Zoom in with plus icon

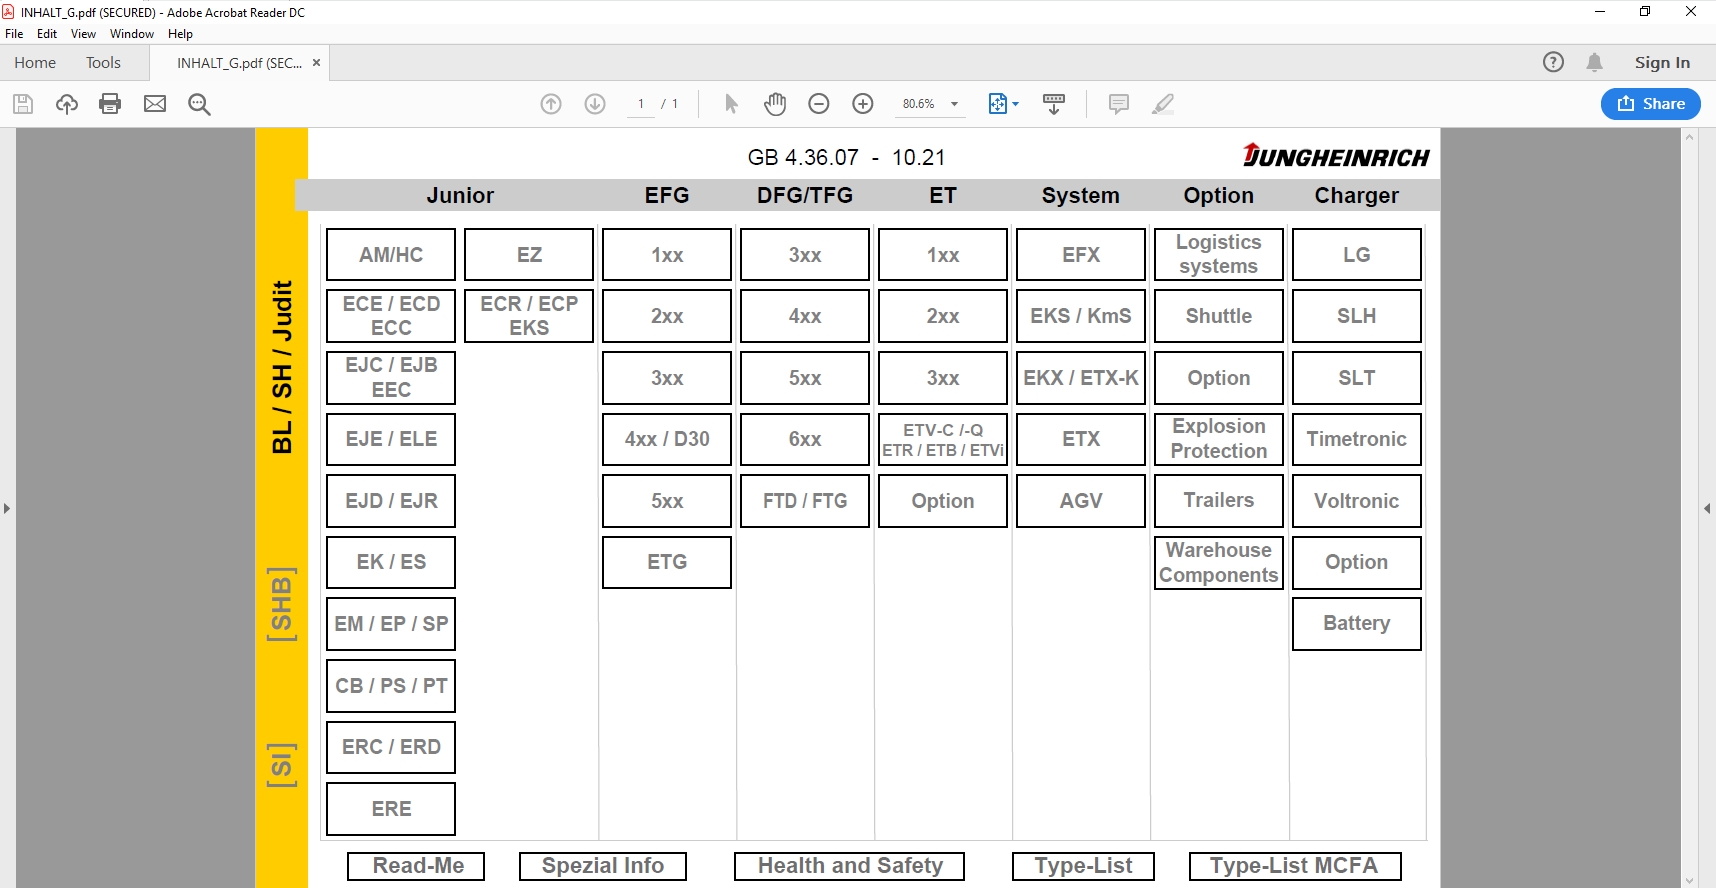[x=863, y=104]
